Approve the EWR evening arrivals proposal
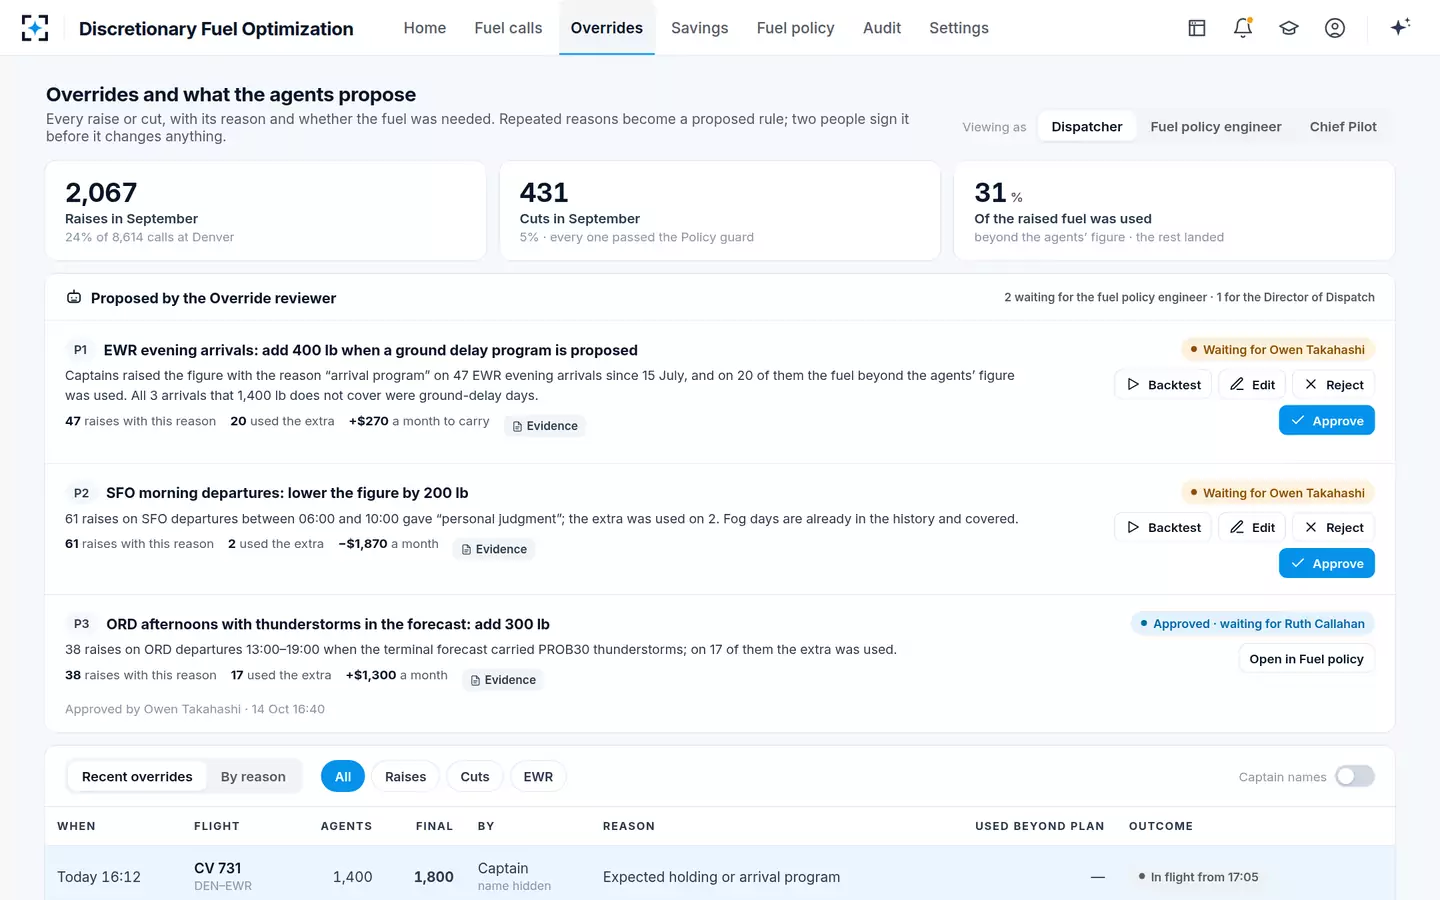1440x900 pixels. [1327, 421]
